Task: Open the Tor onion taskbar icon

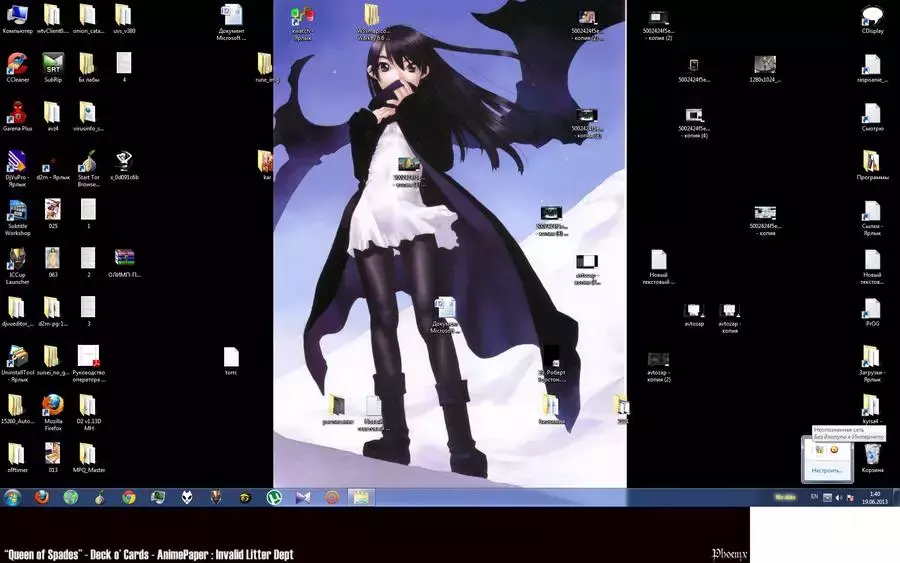Action: click(x=100, y=497)
